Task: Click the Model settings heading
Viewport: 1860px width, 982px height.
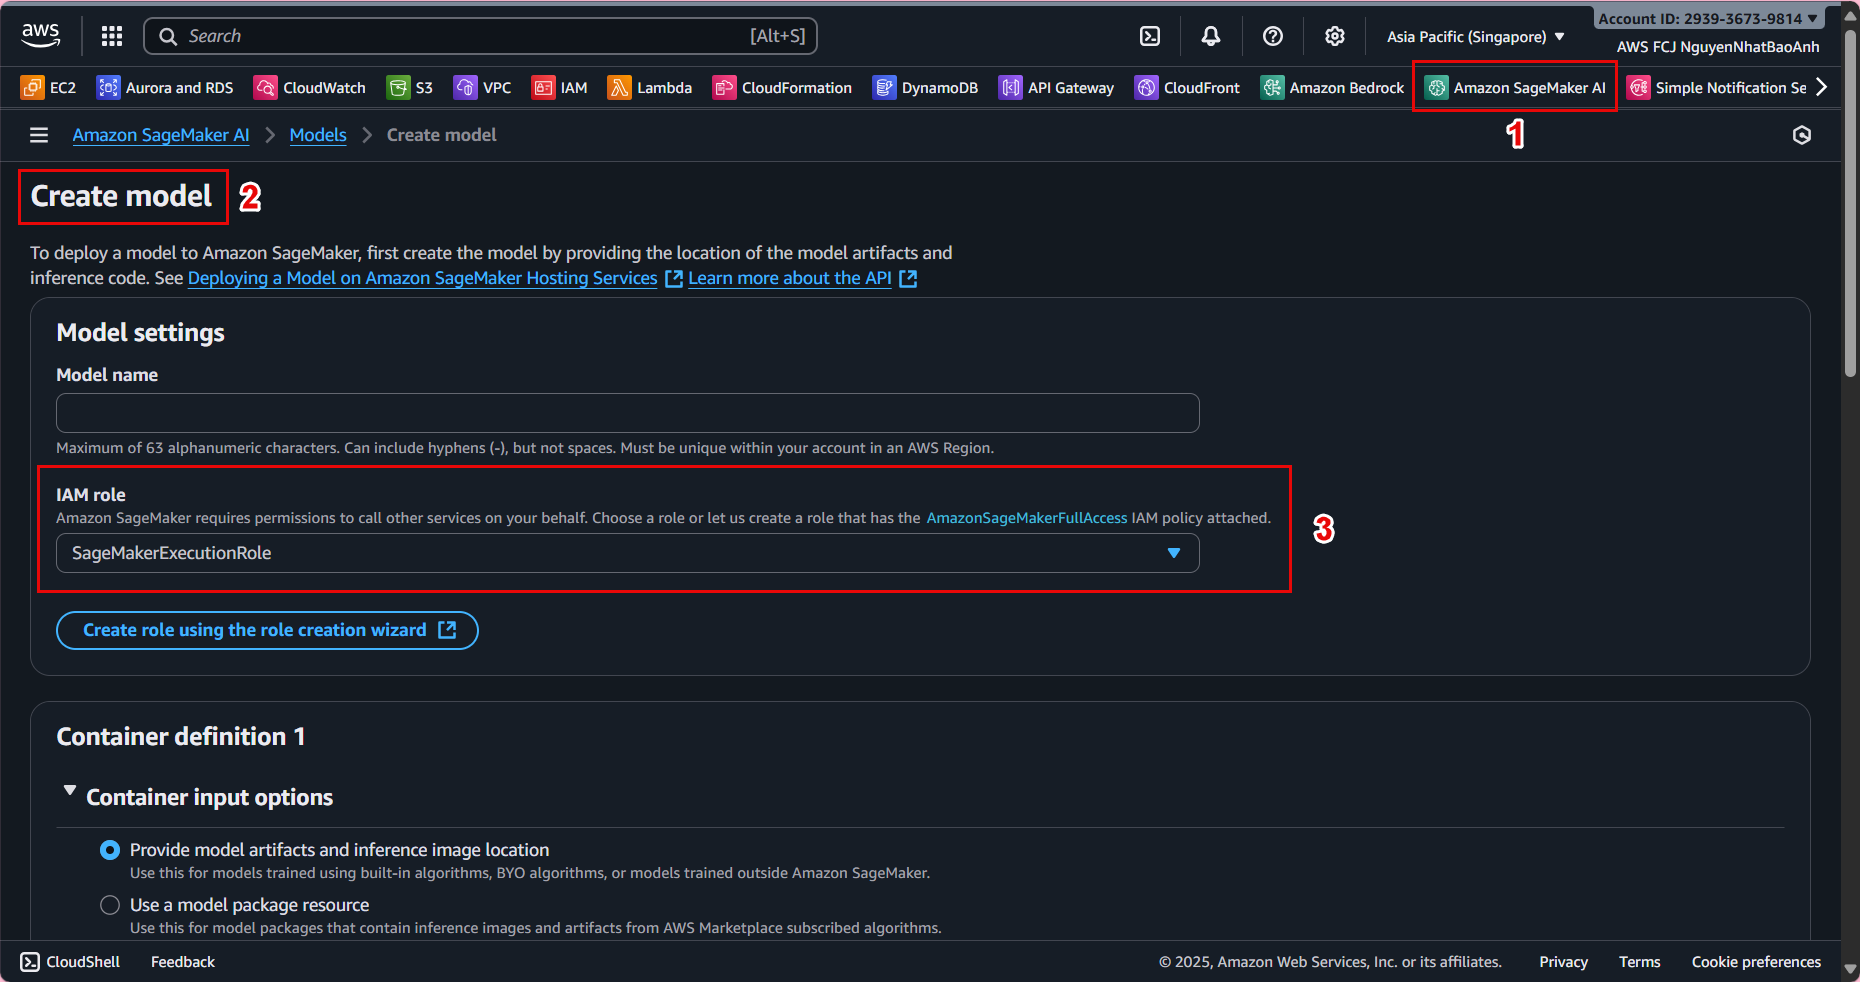Action: [141, 333]
